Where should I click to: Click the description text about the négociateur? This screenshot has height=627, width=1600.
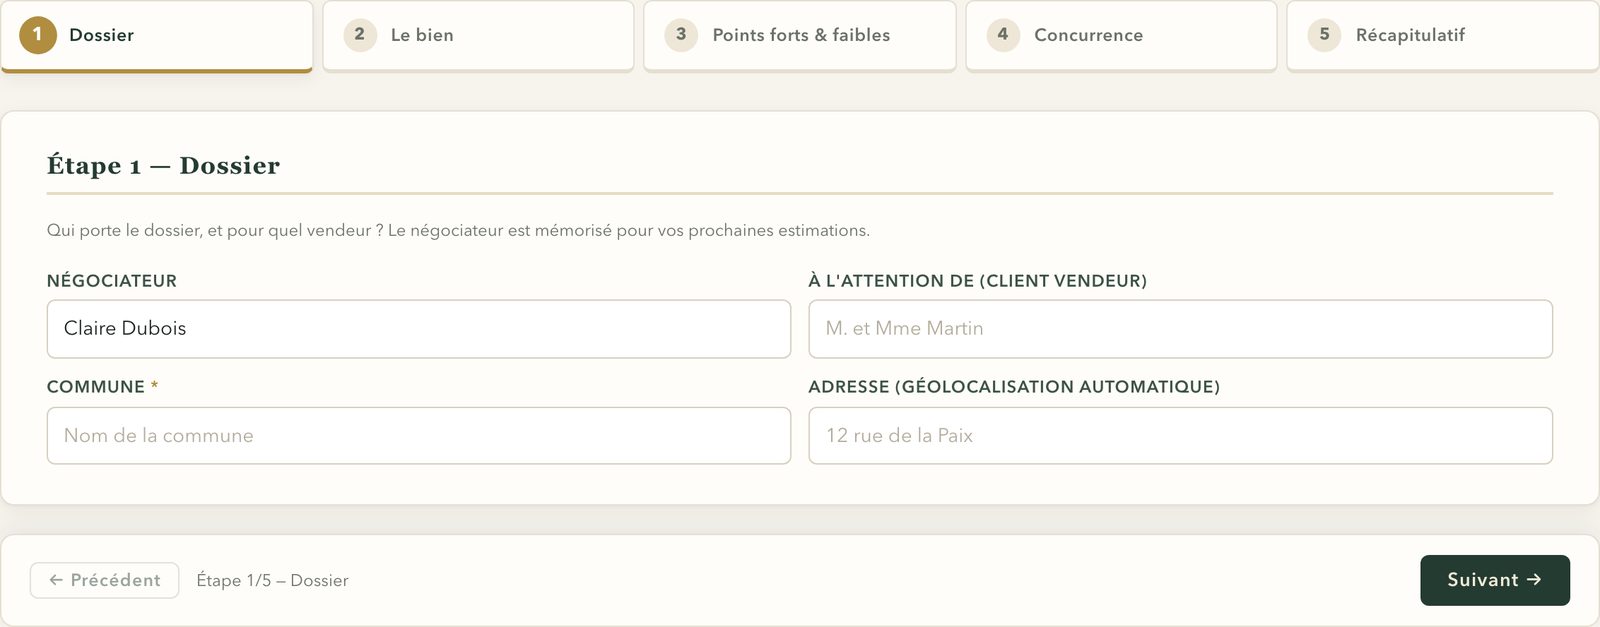point(458,230)
